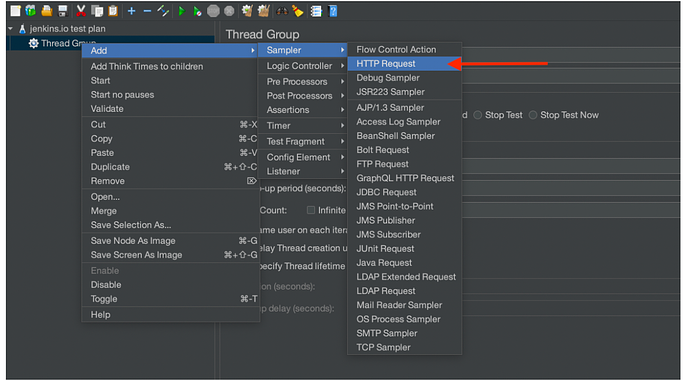Screen dimensions: 684x381
Task: Choose Flow Control Action sampler
Action: (404, 50)
